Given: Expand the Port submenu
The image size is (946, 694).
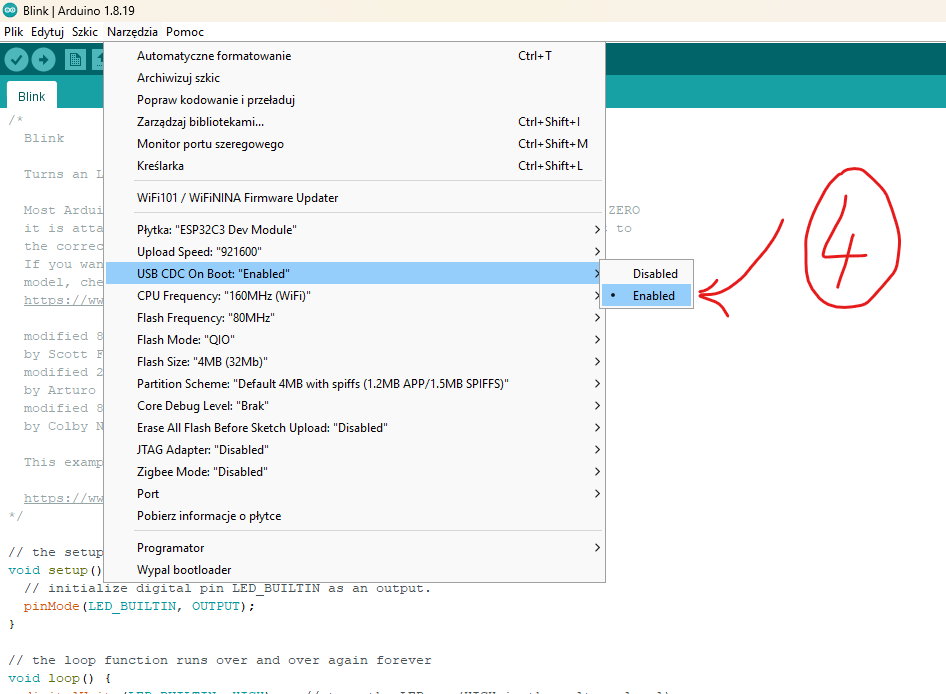Looking at the screenshot, I should 355,494.
